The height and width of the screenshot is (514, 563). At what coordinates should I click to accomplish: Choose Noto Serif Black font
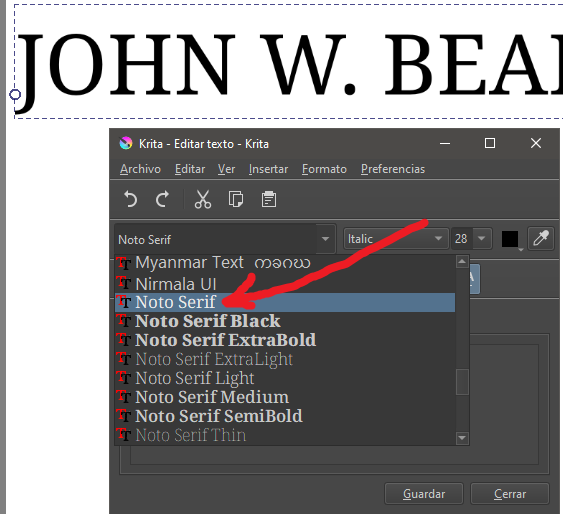tap(285, 321)
